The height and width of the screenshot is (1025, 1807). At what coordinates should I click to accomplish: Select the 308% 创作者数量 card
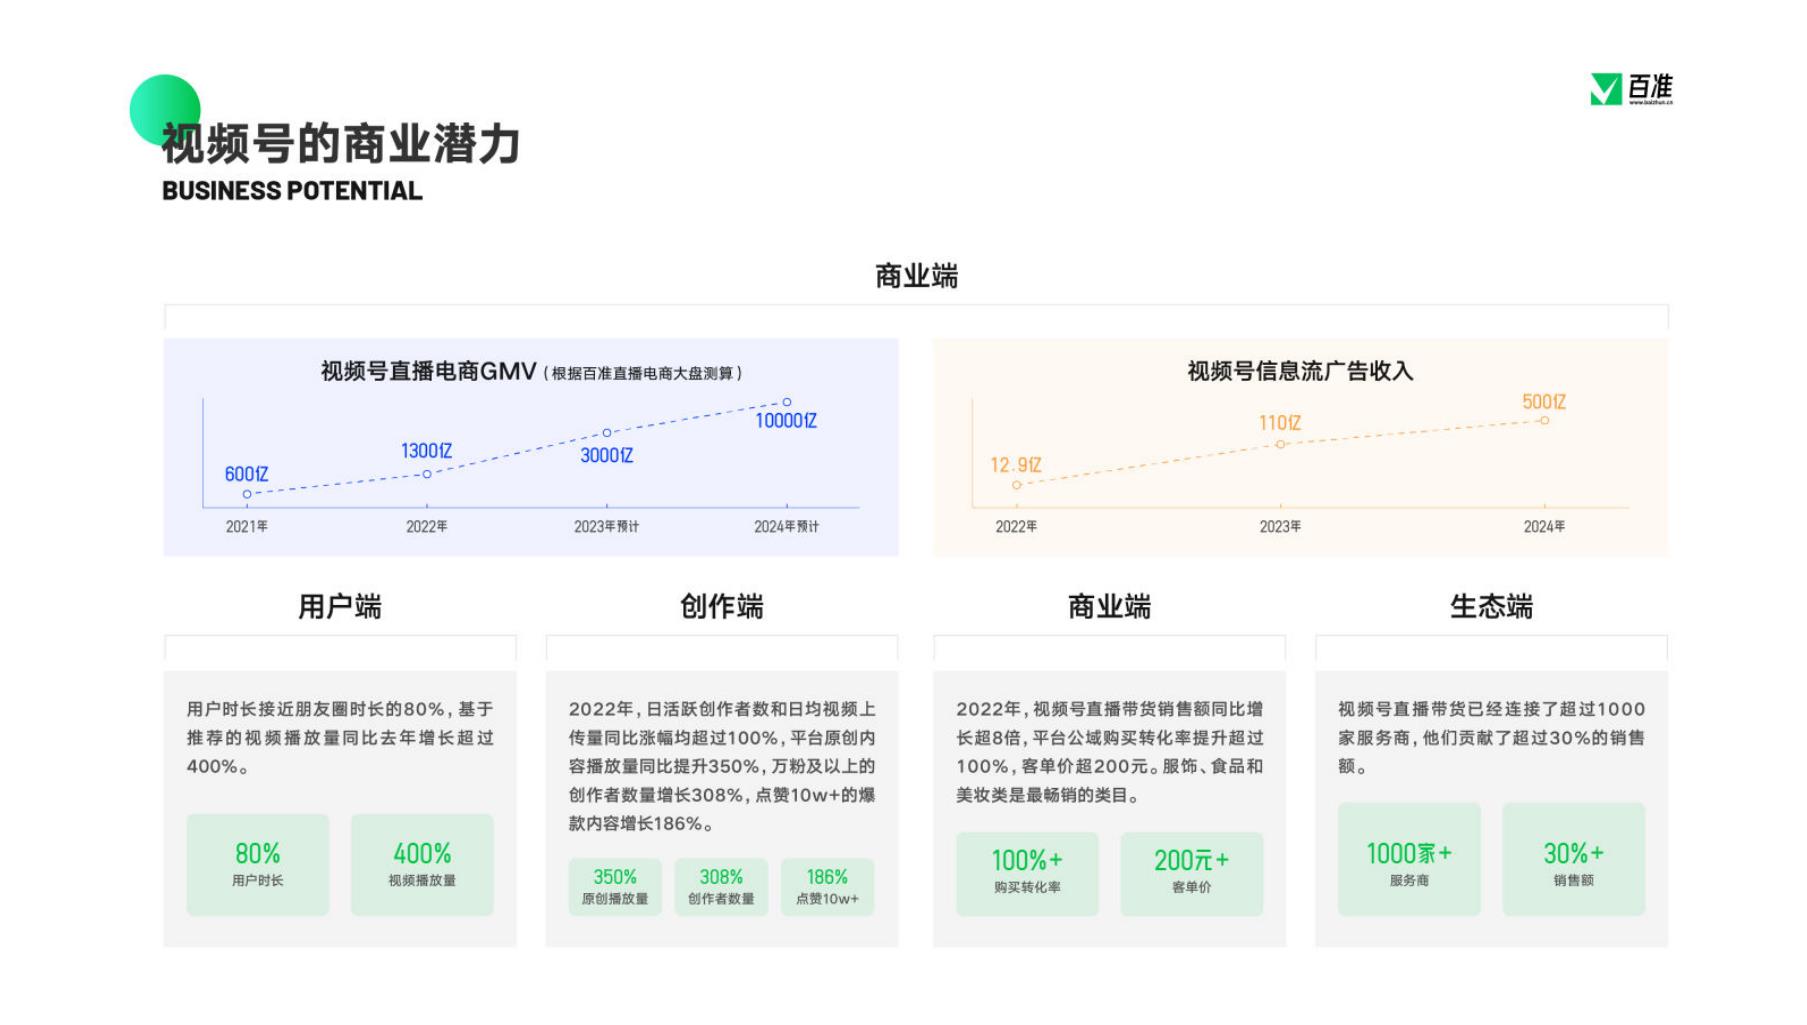pos(721,887)
